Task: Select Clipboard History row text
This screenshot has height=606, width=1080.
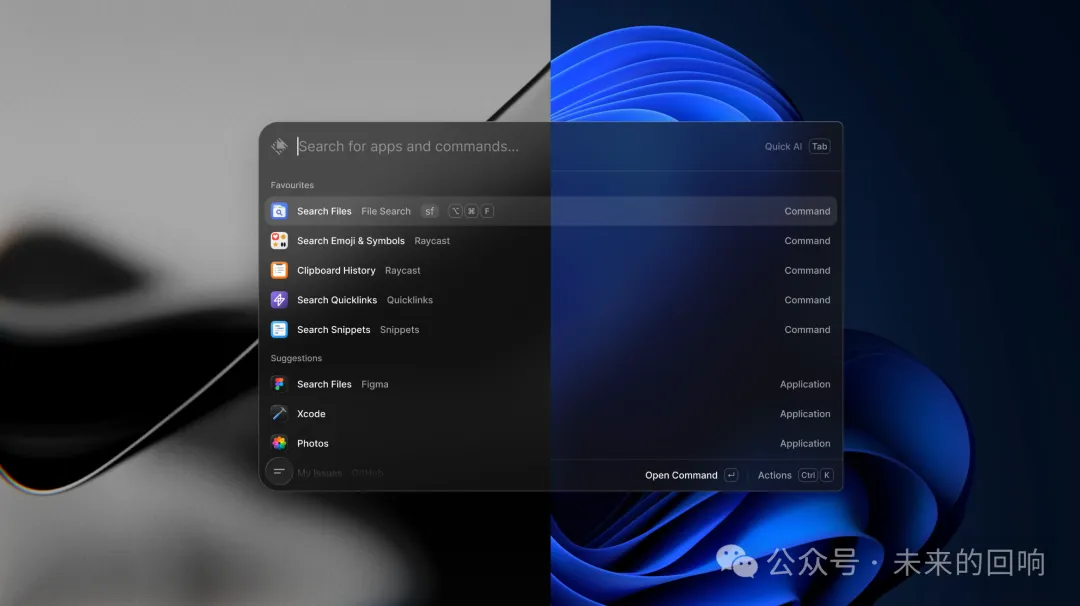Action: 336,271
